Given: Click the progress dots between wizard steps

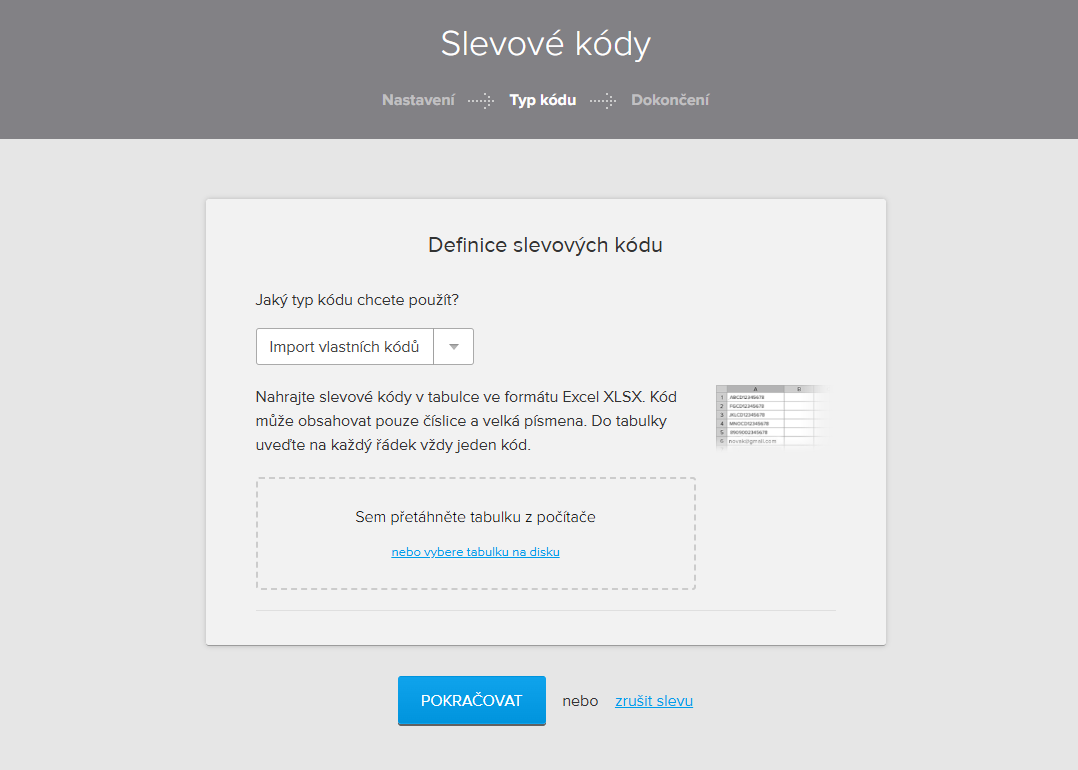Looking at the screenshot, I should click(480, 100).
